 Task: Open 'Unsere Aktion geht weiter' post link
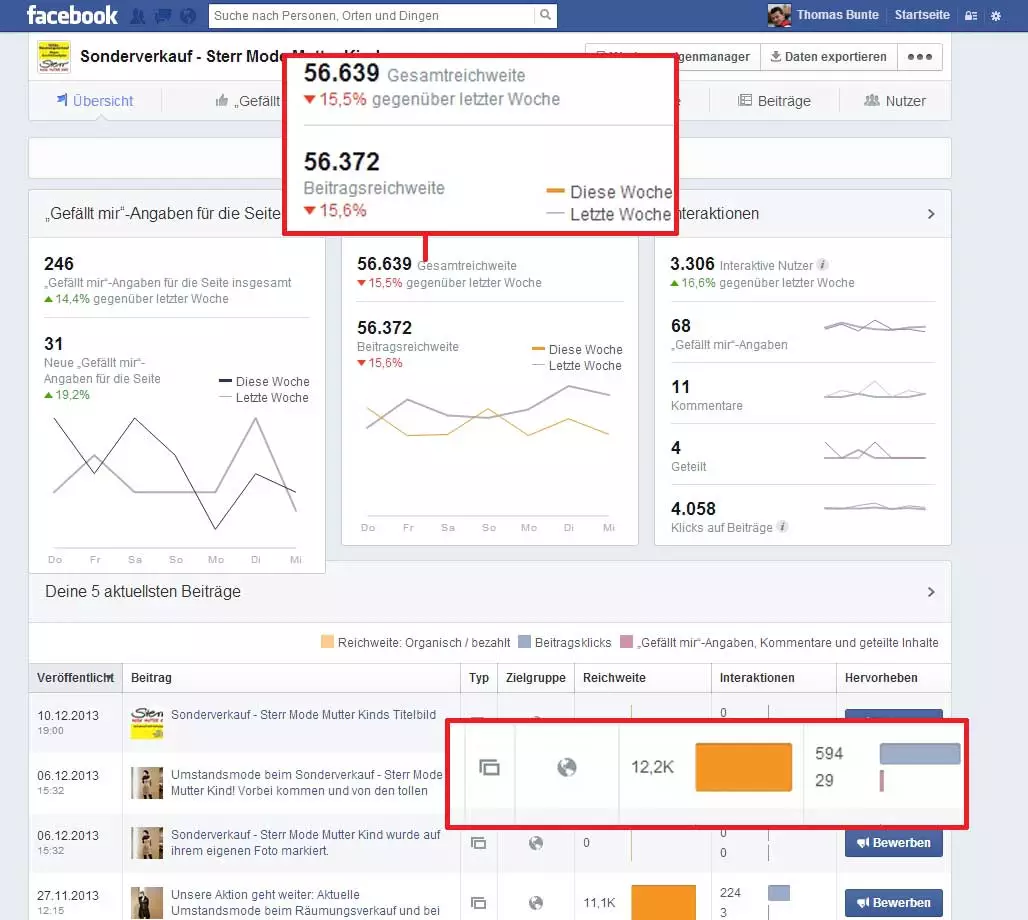[306, 903]
